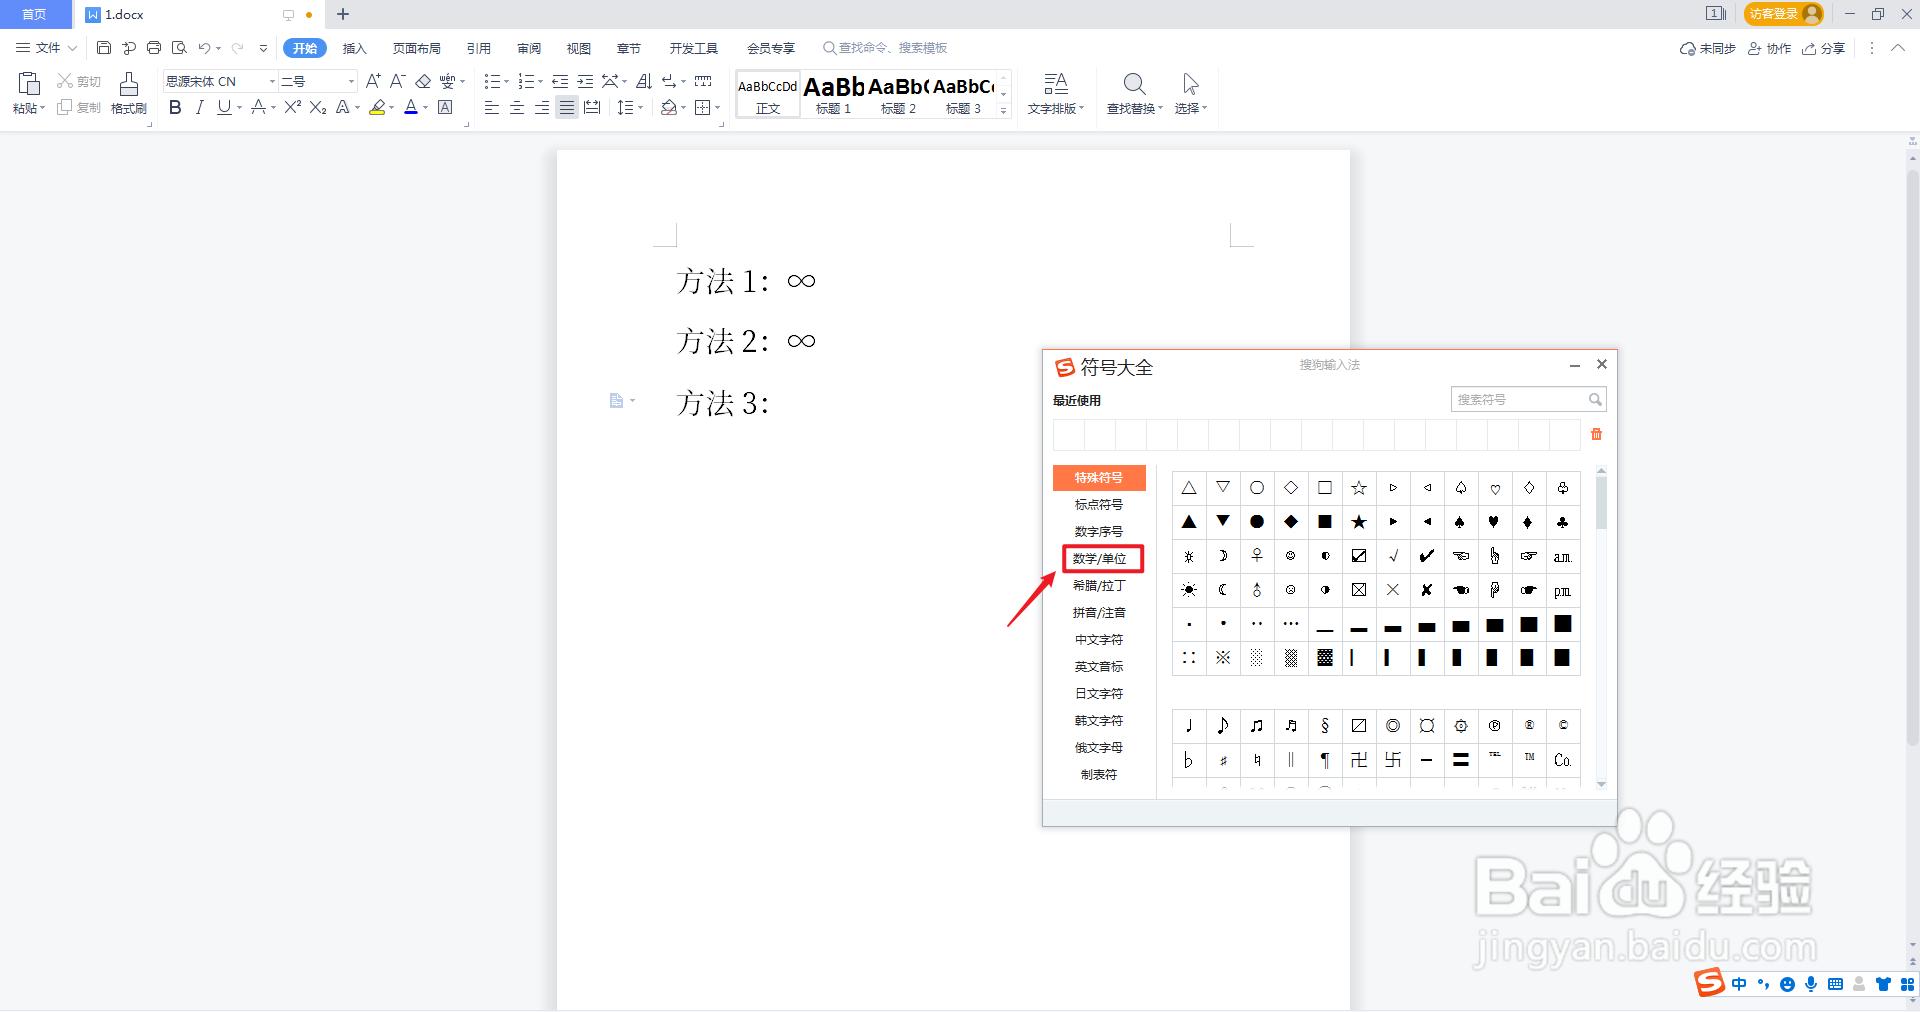Click Sogou soft keyboard icon
Screen dimensions: 1920x1012
(x=1835, y=984)
